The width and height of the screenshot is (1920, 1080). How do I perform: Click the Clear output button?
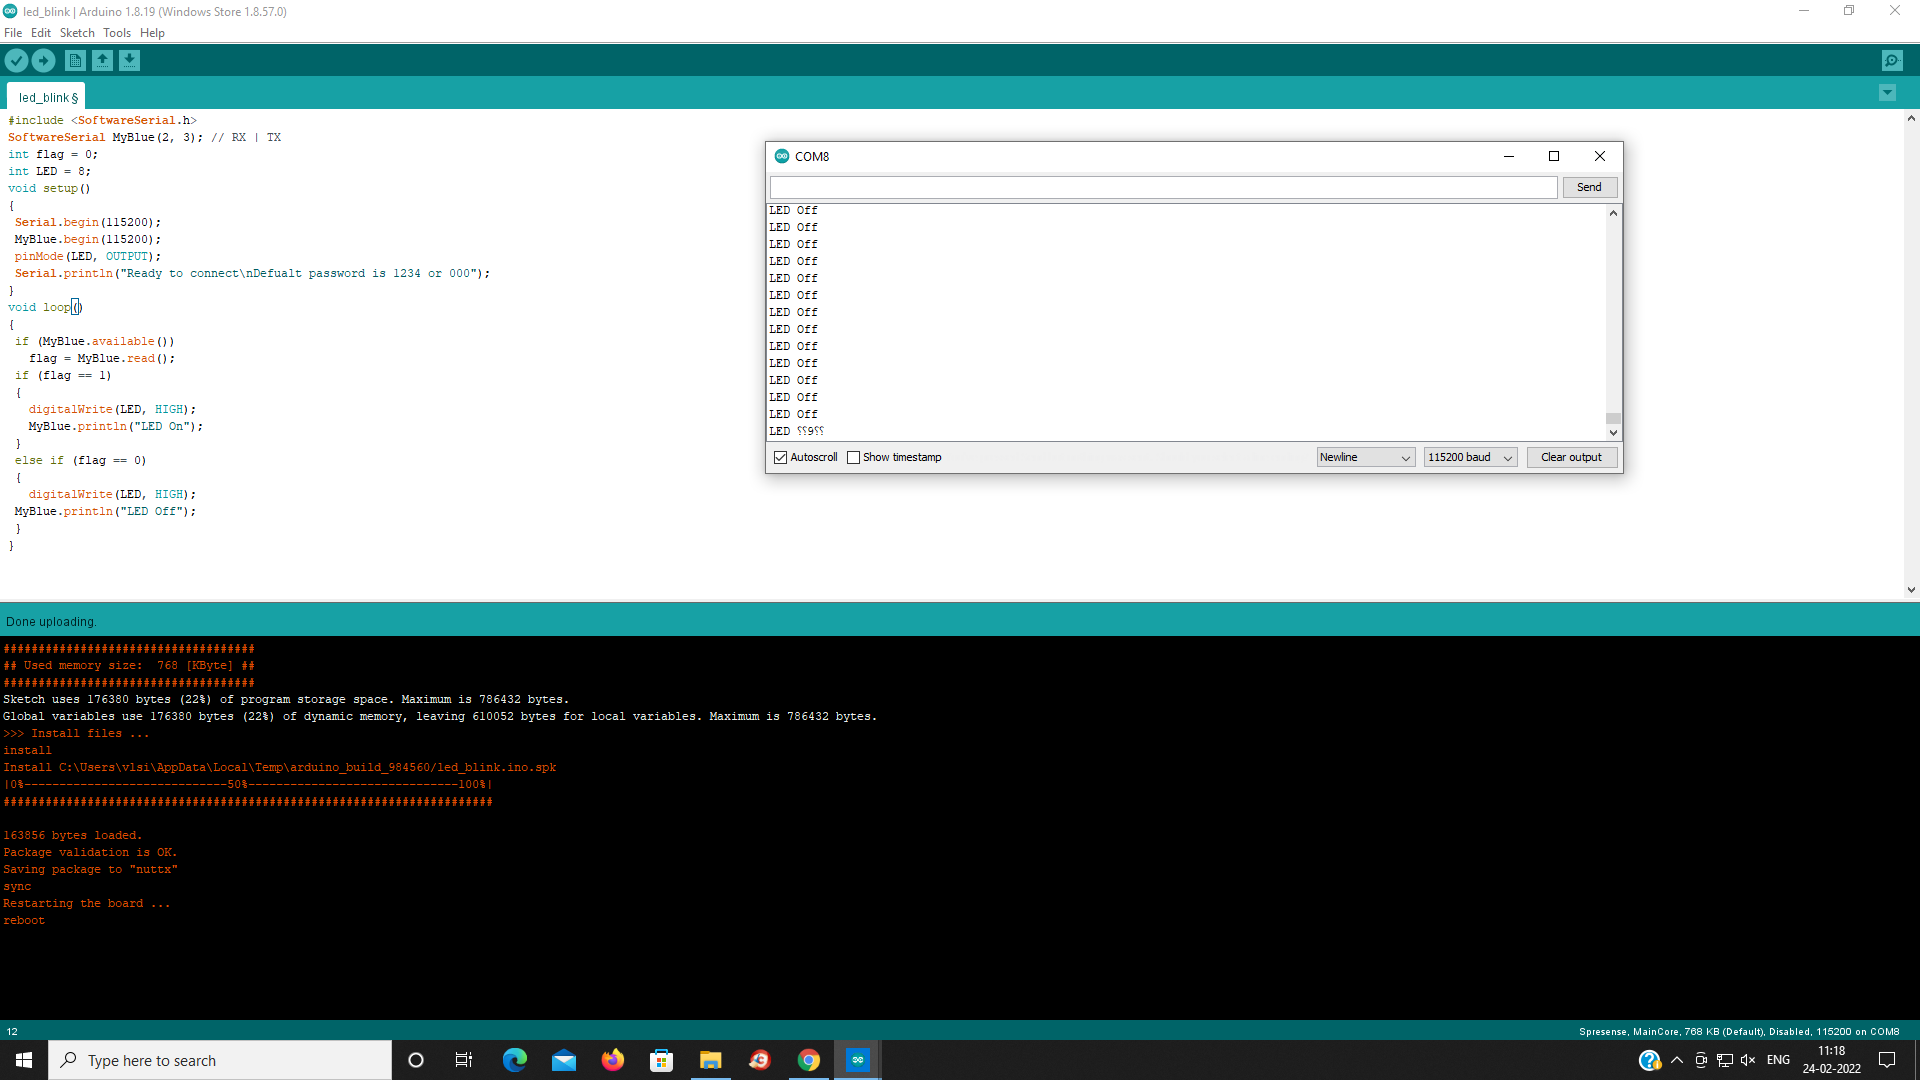click(x=1571, y=457)
